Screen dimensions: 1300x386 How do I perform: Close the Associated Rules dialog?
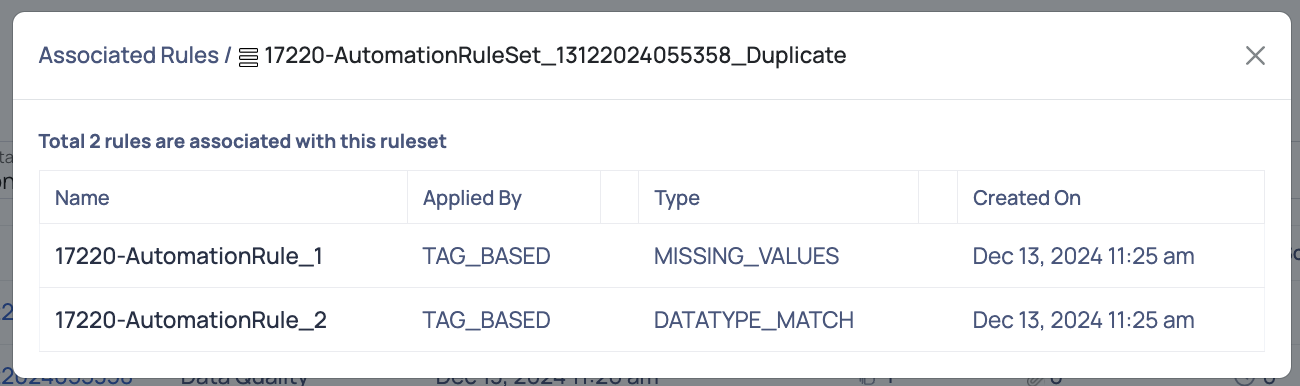(x=1255, y=56)
